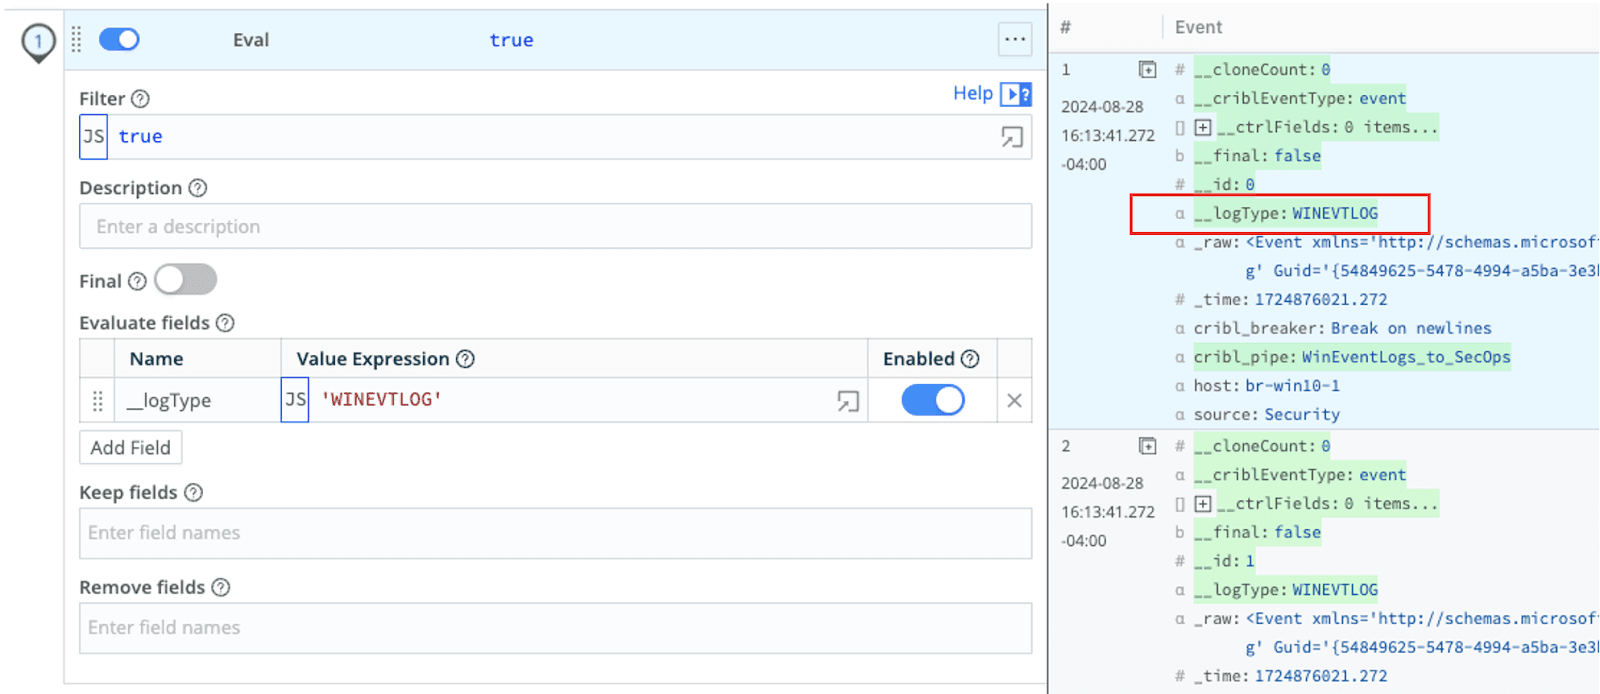1600x694 pixels.
Task: Click the Add Field button
Action: coord(130,448)
